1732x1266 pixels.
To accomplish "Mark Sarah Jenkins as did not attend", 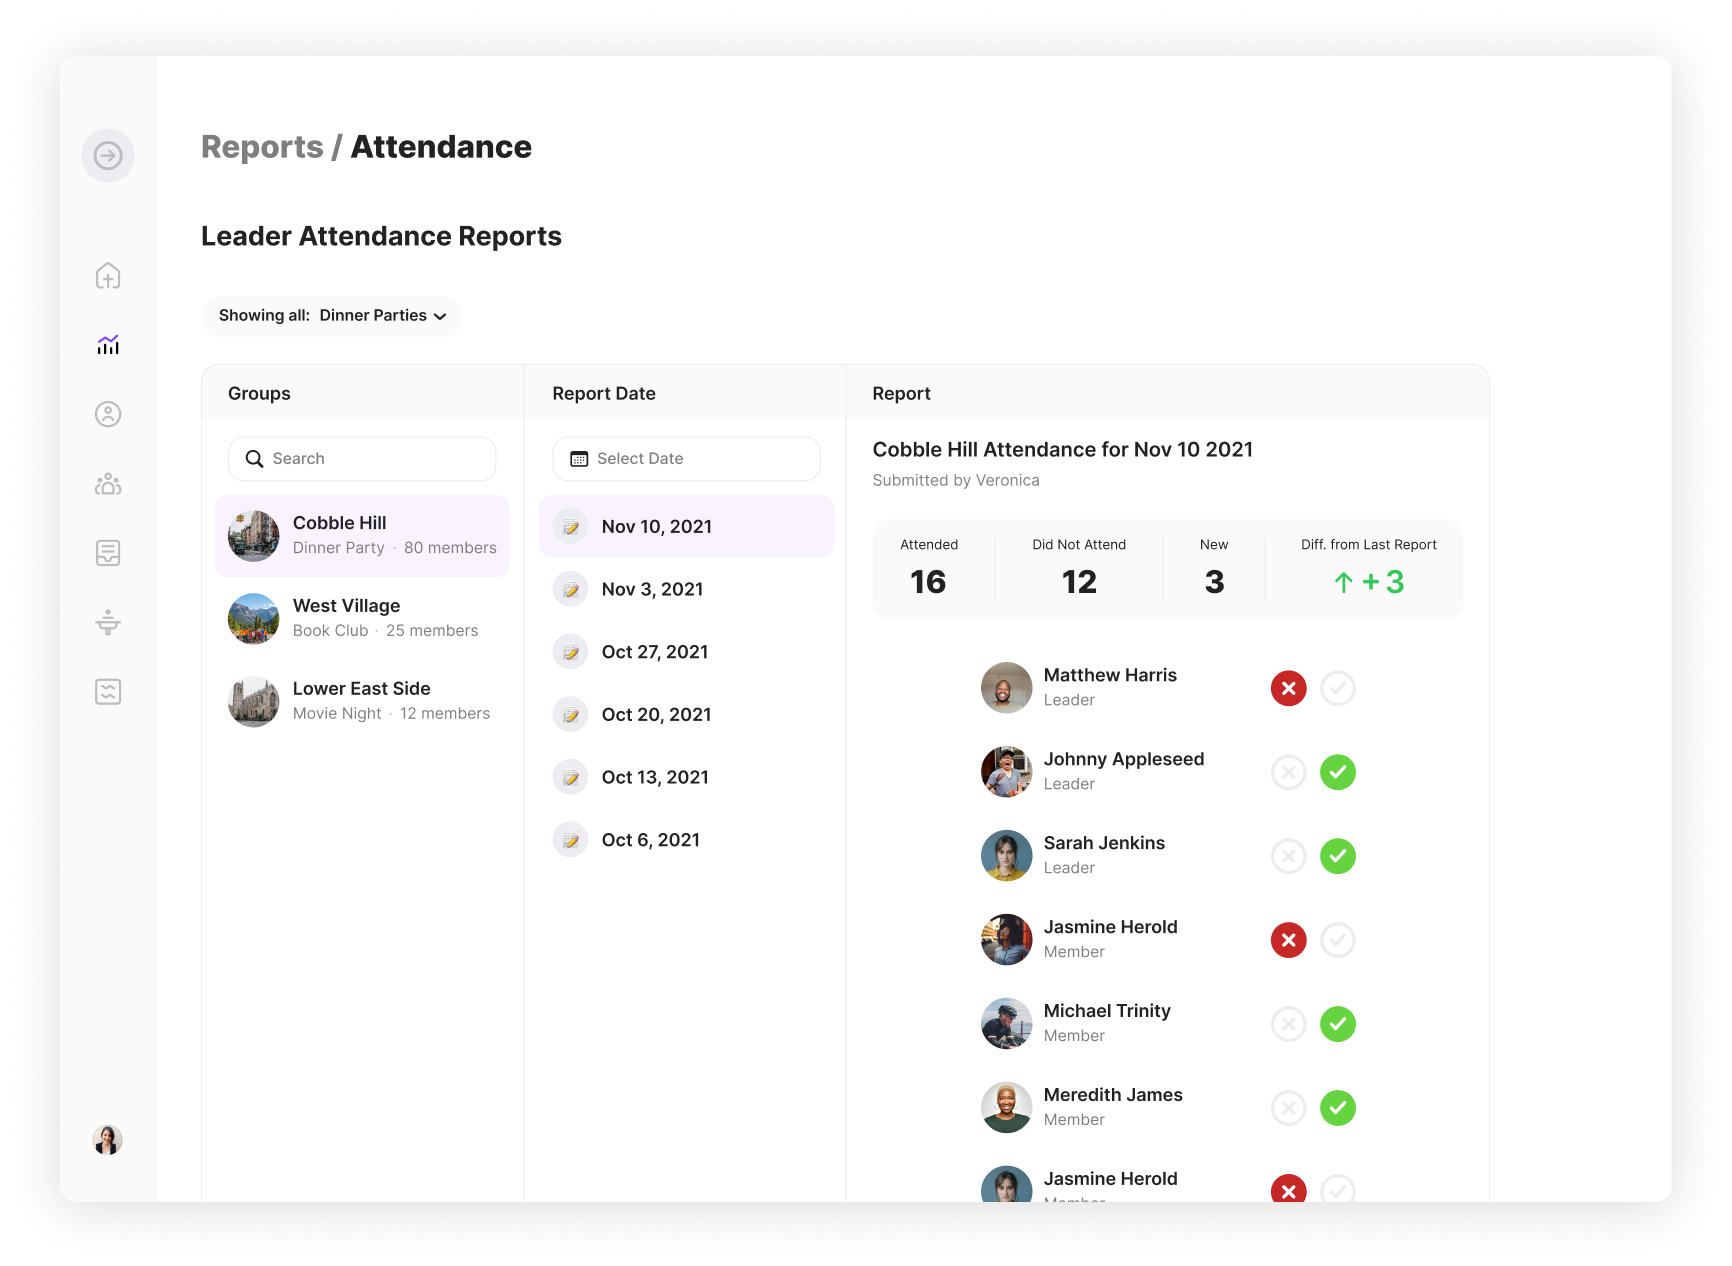I will tap(1288, 856).
